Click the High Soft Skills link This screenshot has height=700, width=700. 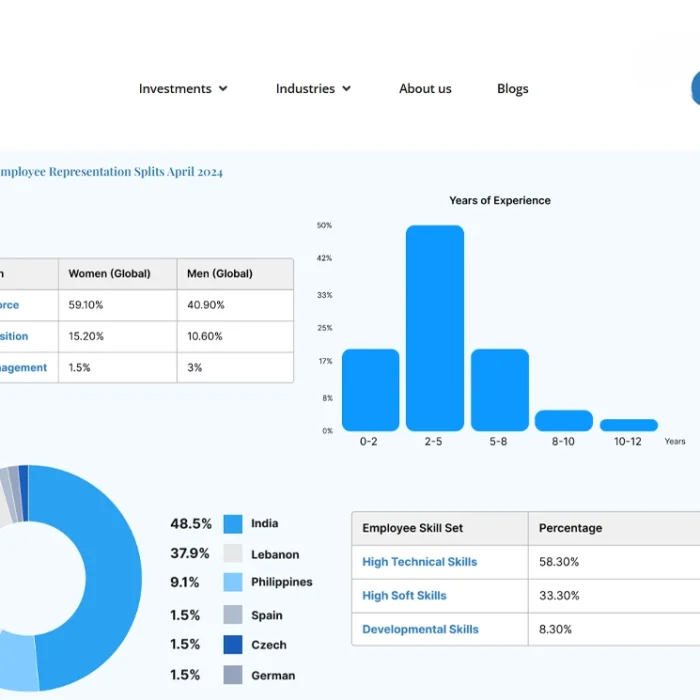coord(404,596)
